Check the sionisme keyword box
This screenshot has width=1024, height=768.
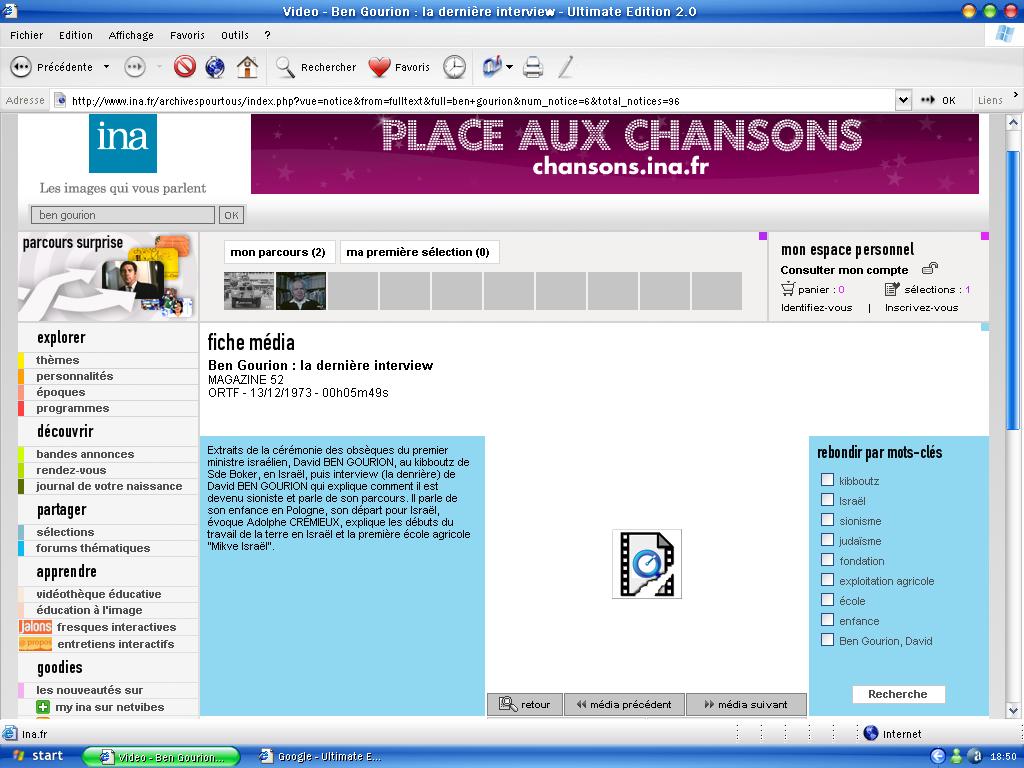pos(827,520)
